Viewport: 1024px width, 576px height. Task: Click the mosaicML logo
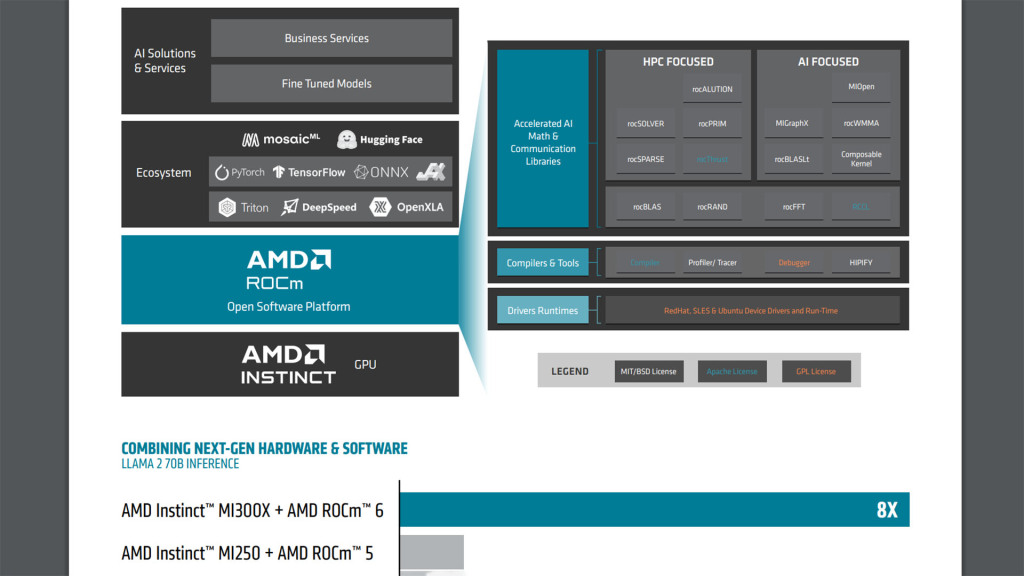pyautogui.click(x=281, y=139)
